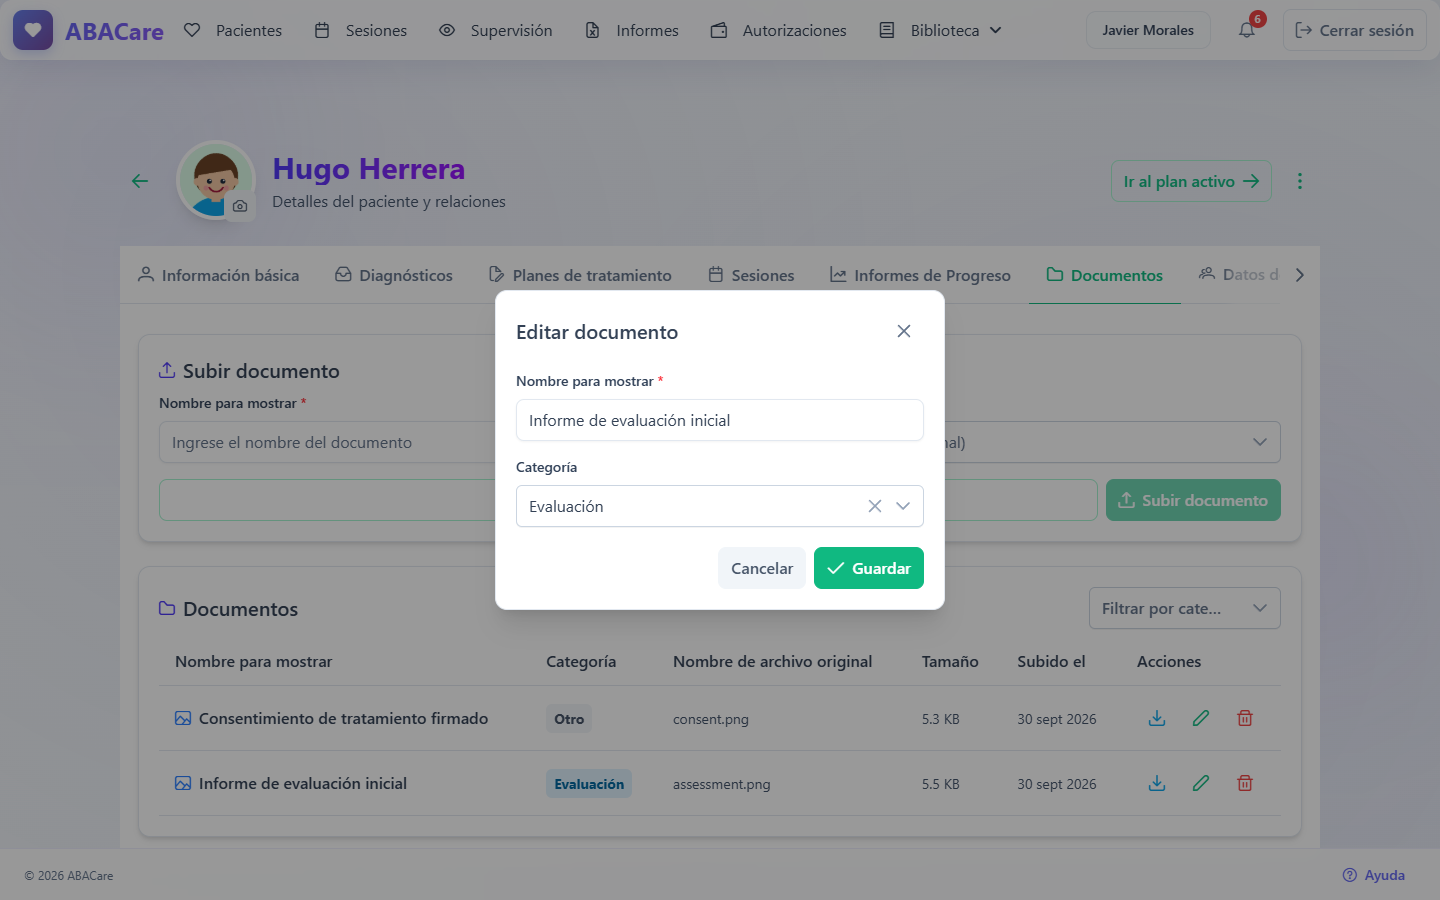The height and width of the screenshot is (900, 1440).
Task: Download the assessment.png document
Action: (x=1157, y=783)
